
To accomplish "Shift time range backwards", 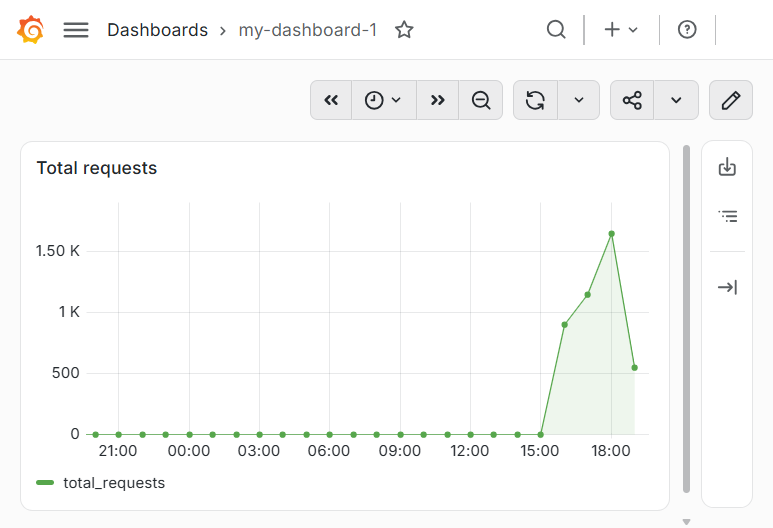I will pyautogui.click(x=331, y=100).
